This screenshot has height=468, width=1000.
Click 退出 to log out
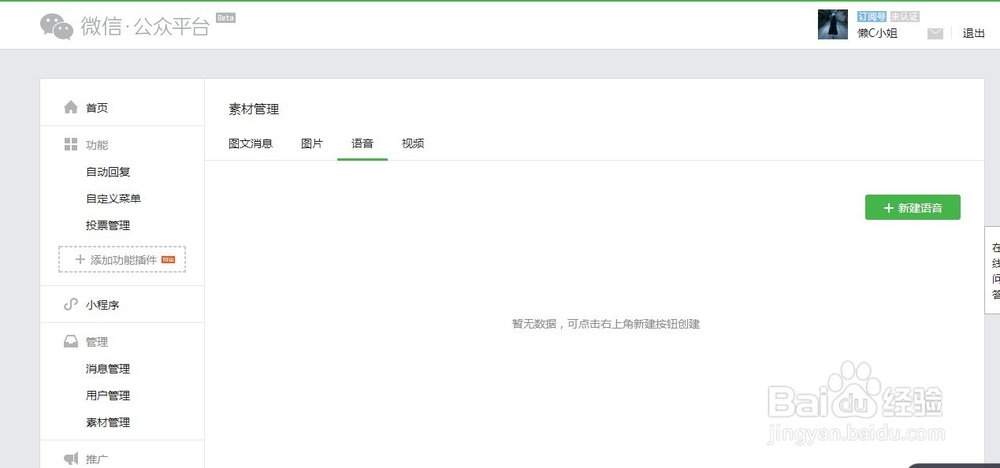tap(973, 34)
